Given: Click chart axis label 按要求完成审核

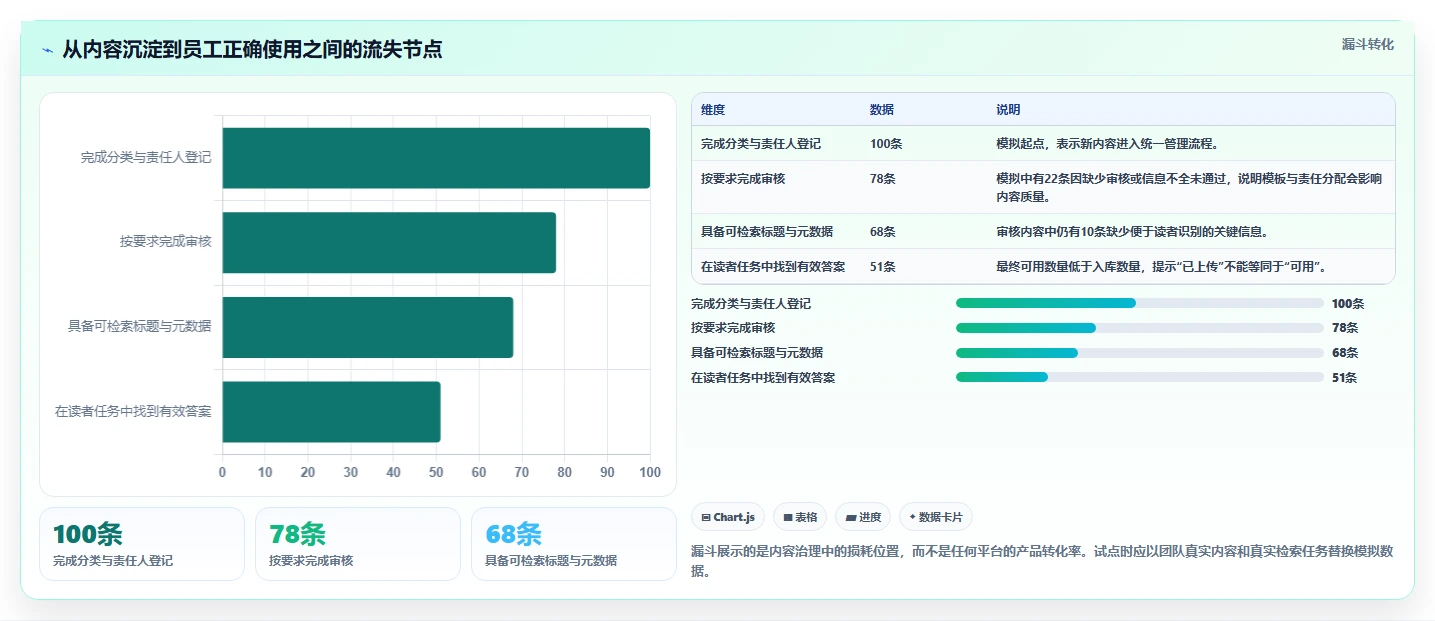Looking at the screenshot, I should coord(165,242).
